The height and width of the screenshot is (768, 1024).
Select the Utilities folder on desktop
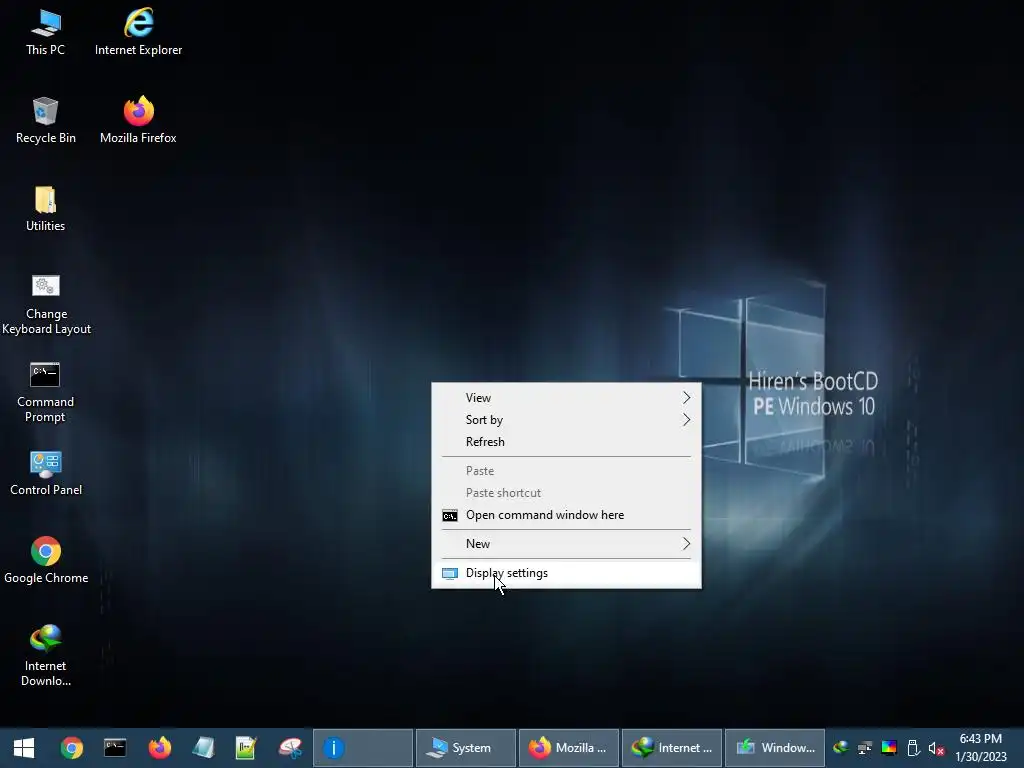click(x=45, y=208)
